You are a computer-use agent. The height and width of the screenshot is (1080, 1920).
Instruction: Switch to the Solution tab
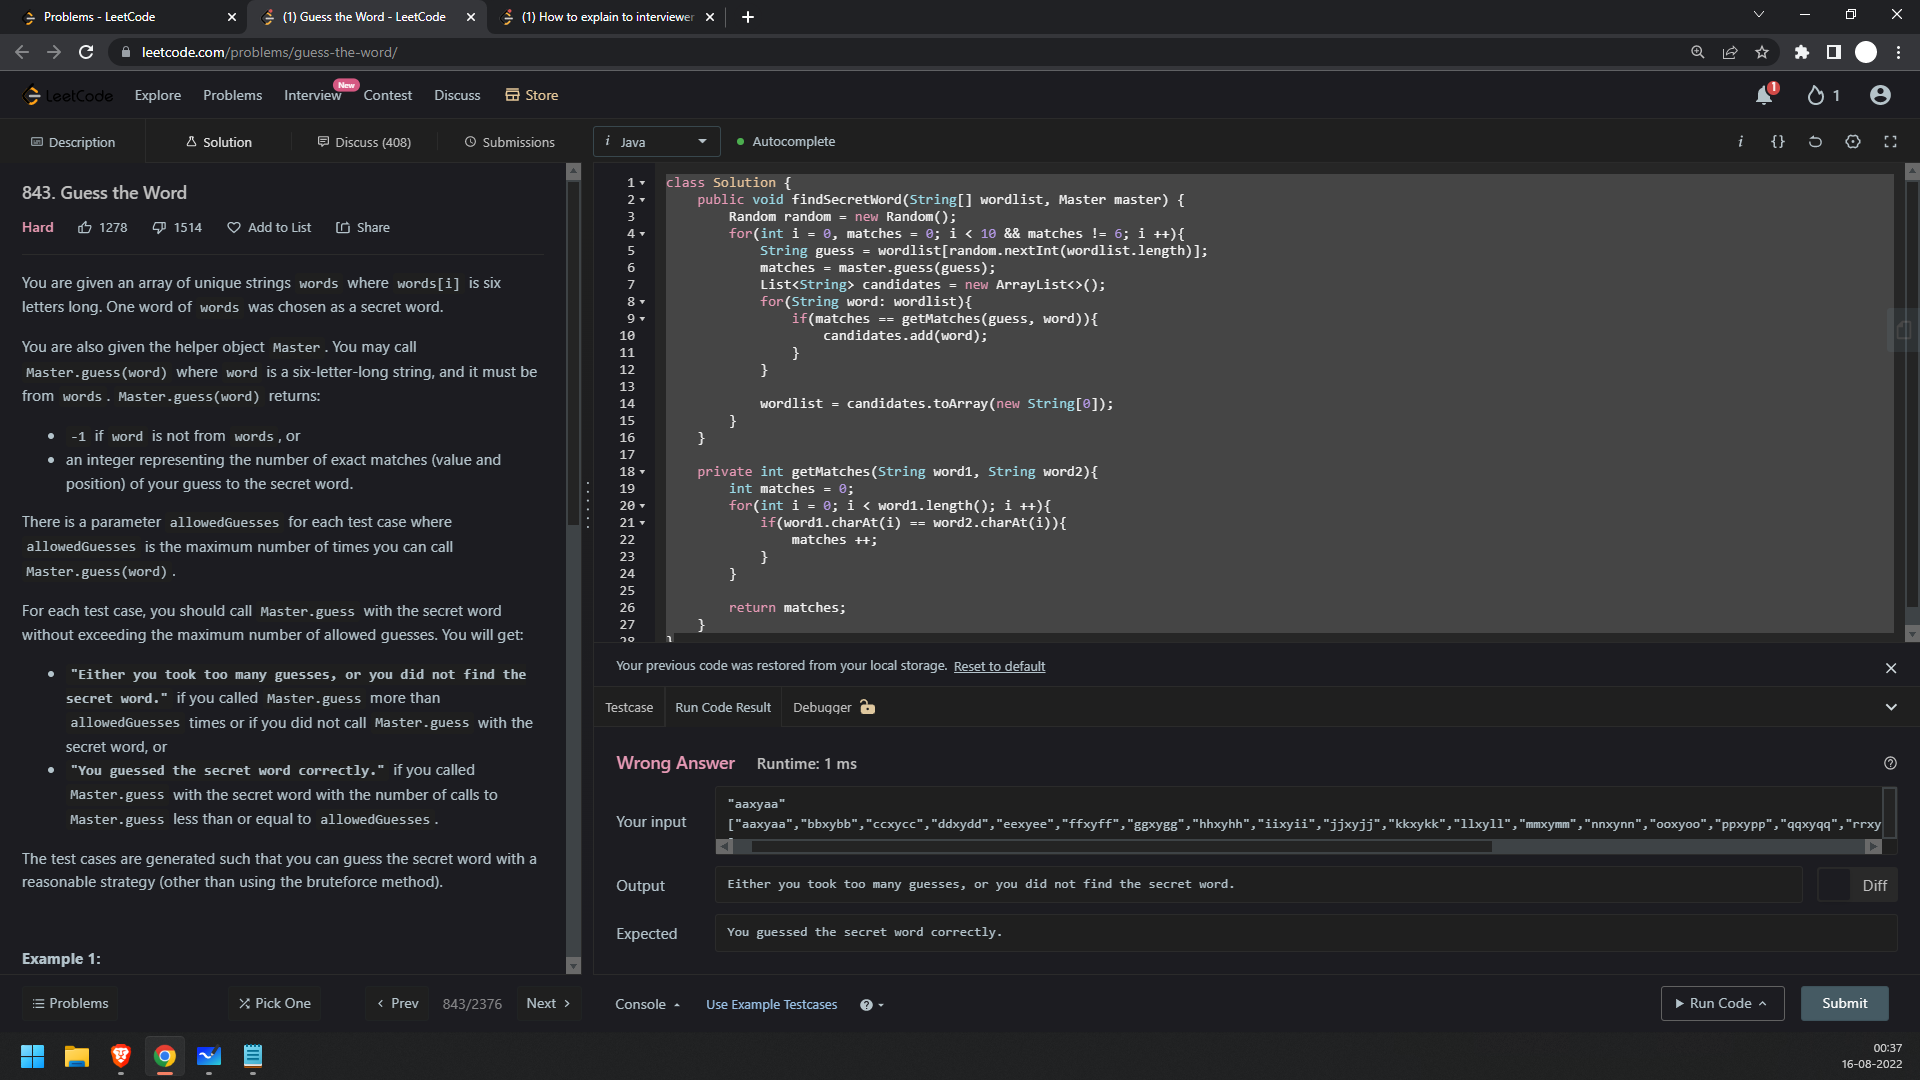218,142
